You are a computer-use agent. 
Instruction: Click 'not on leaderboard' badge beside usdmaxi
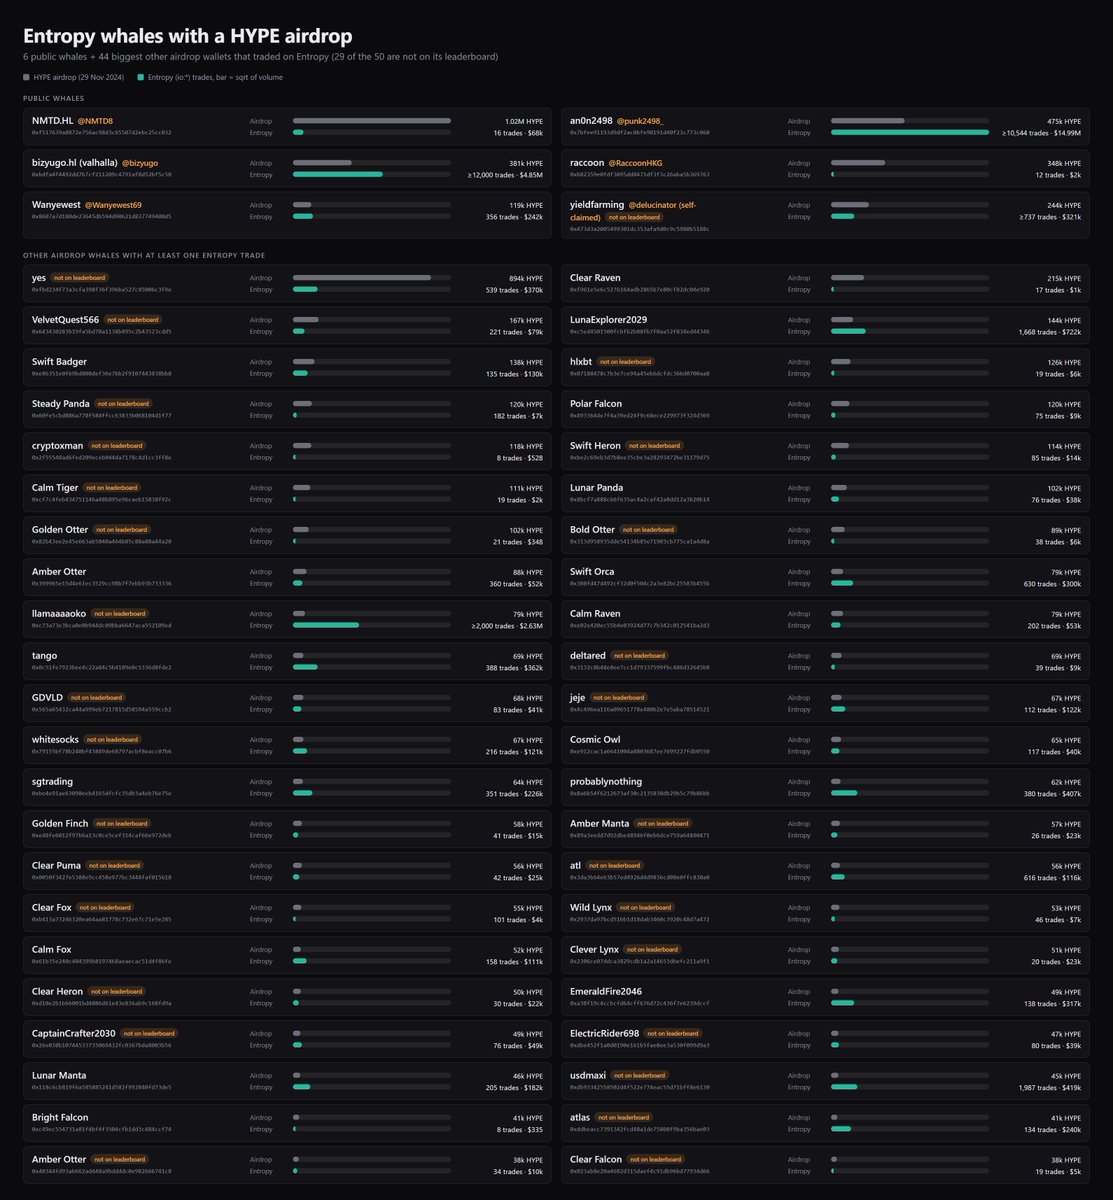[x=639, y=1076]
